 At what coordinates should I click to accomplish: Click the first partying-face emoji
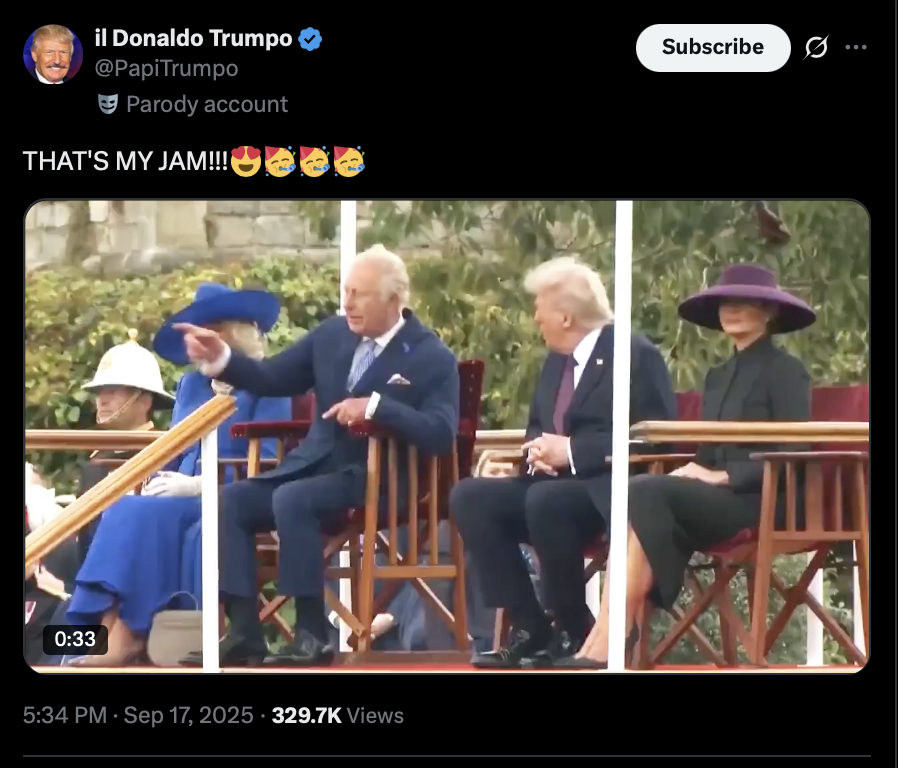click(x=280, y=161)
